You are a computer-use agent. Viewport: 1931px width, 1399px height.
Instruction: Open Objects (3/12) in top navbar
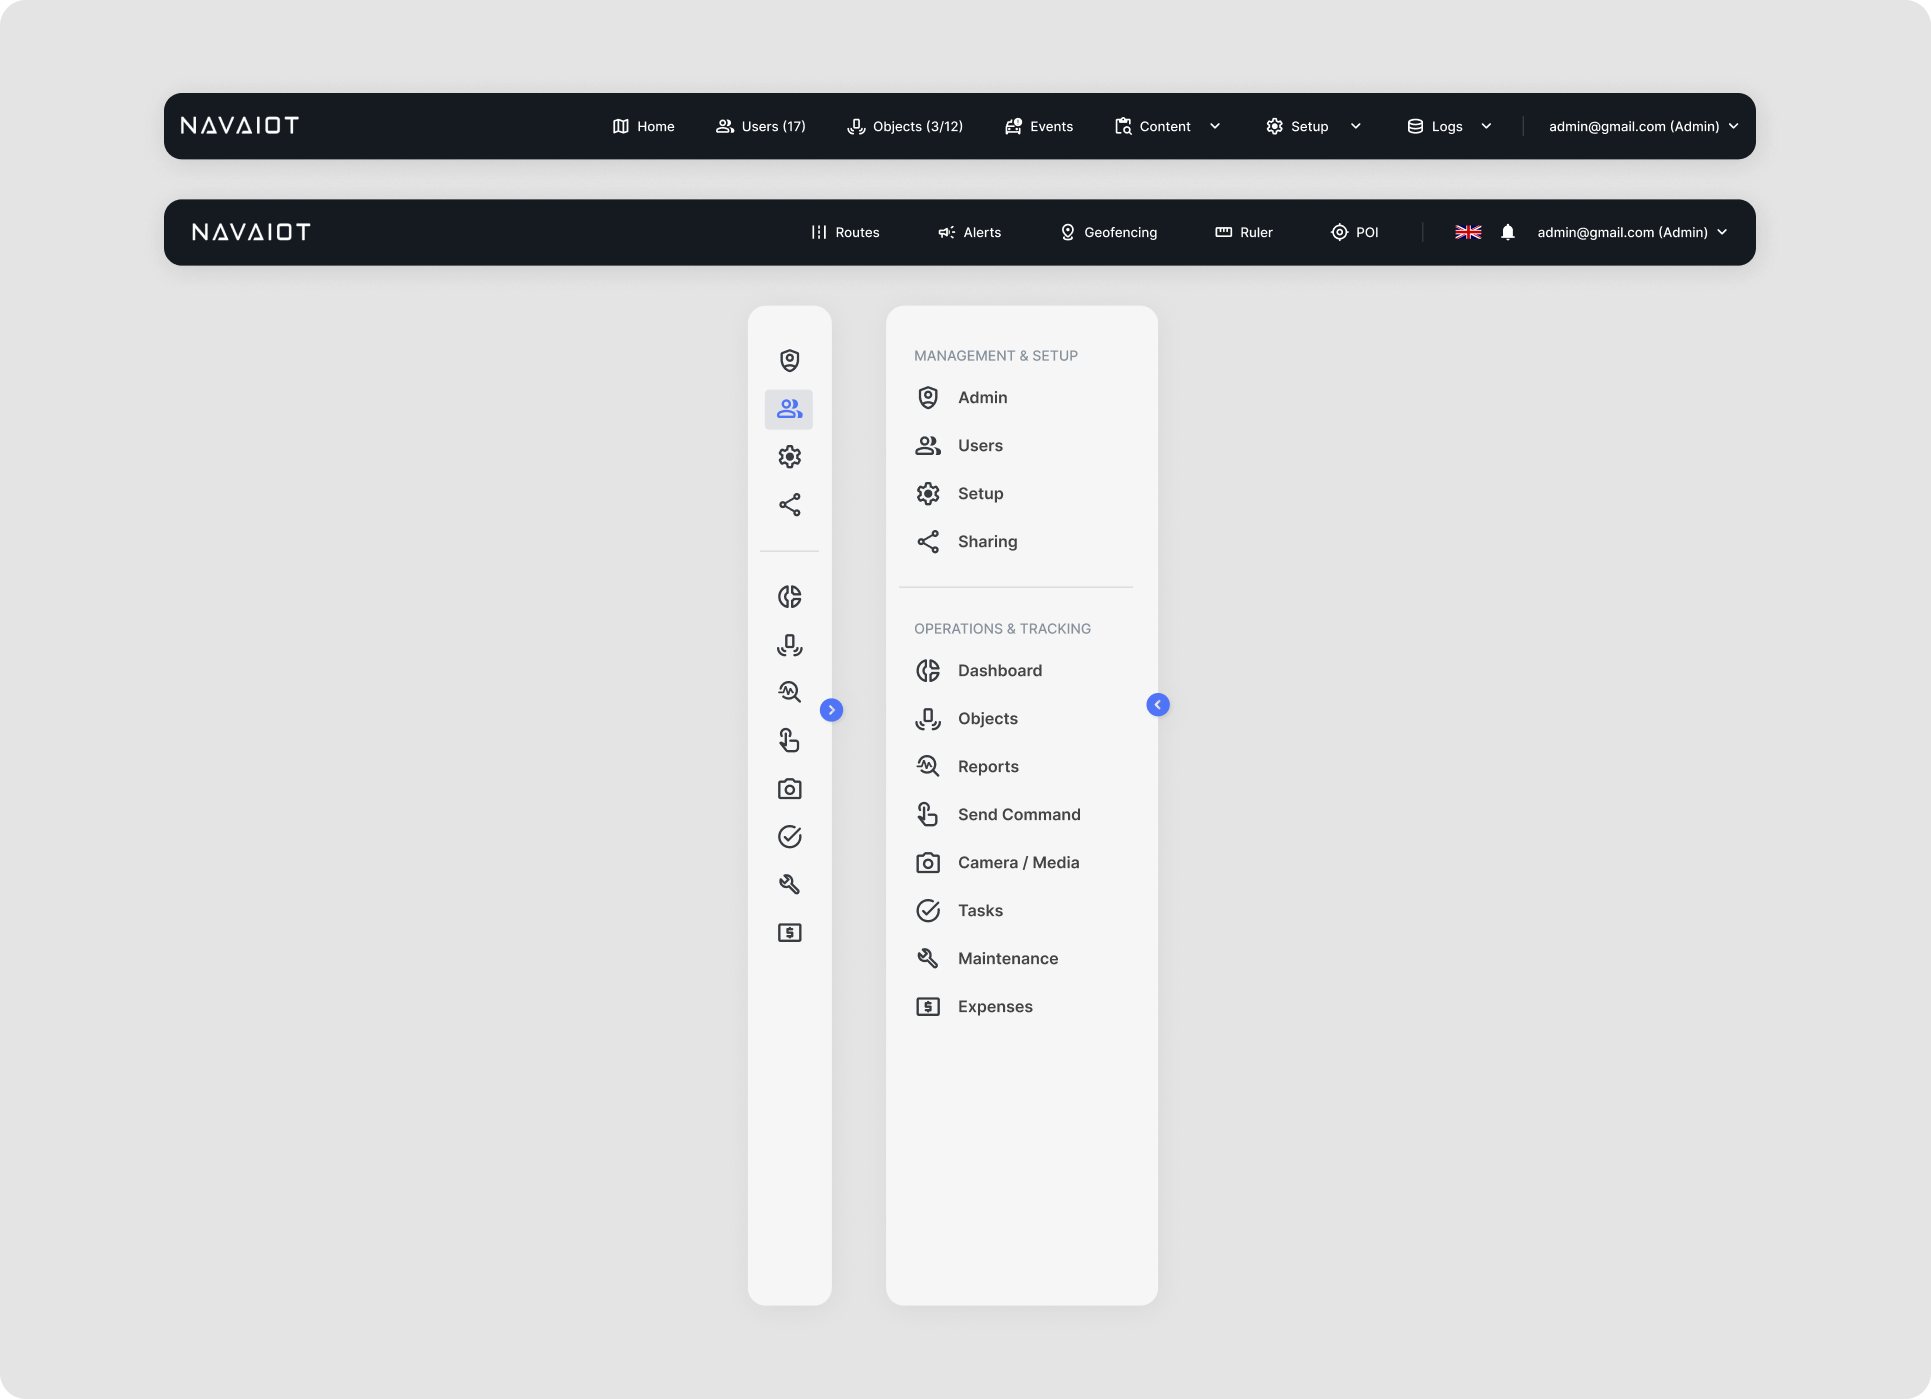pyautogui.click(x=905, y=126)
